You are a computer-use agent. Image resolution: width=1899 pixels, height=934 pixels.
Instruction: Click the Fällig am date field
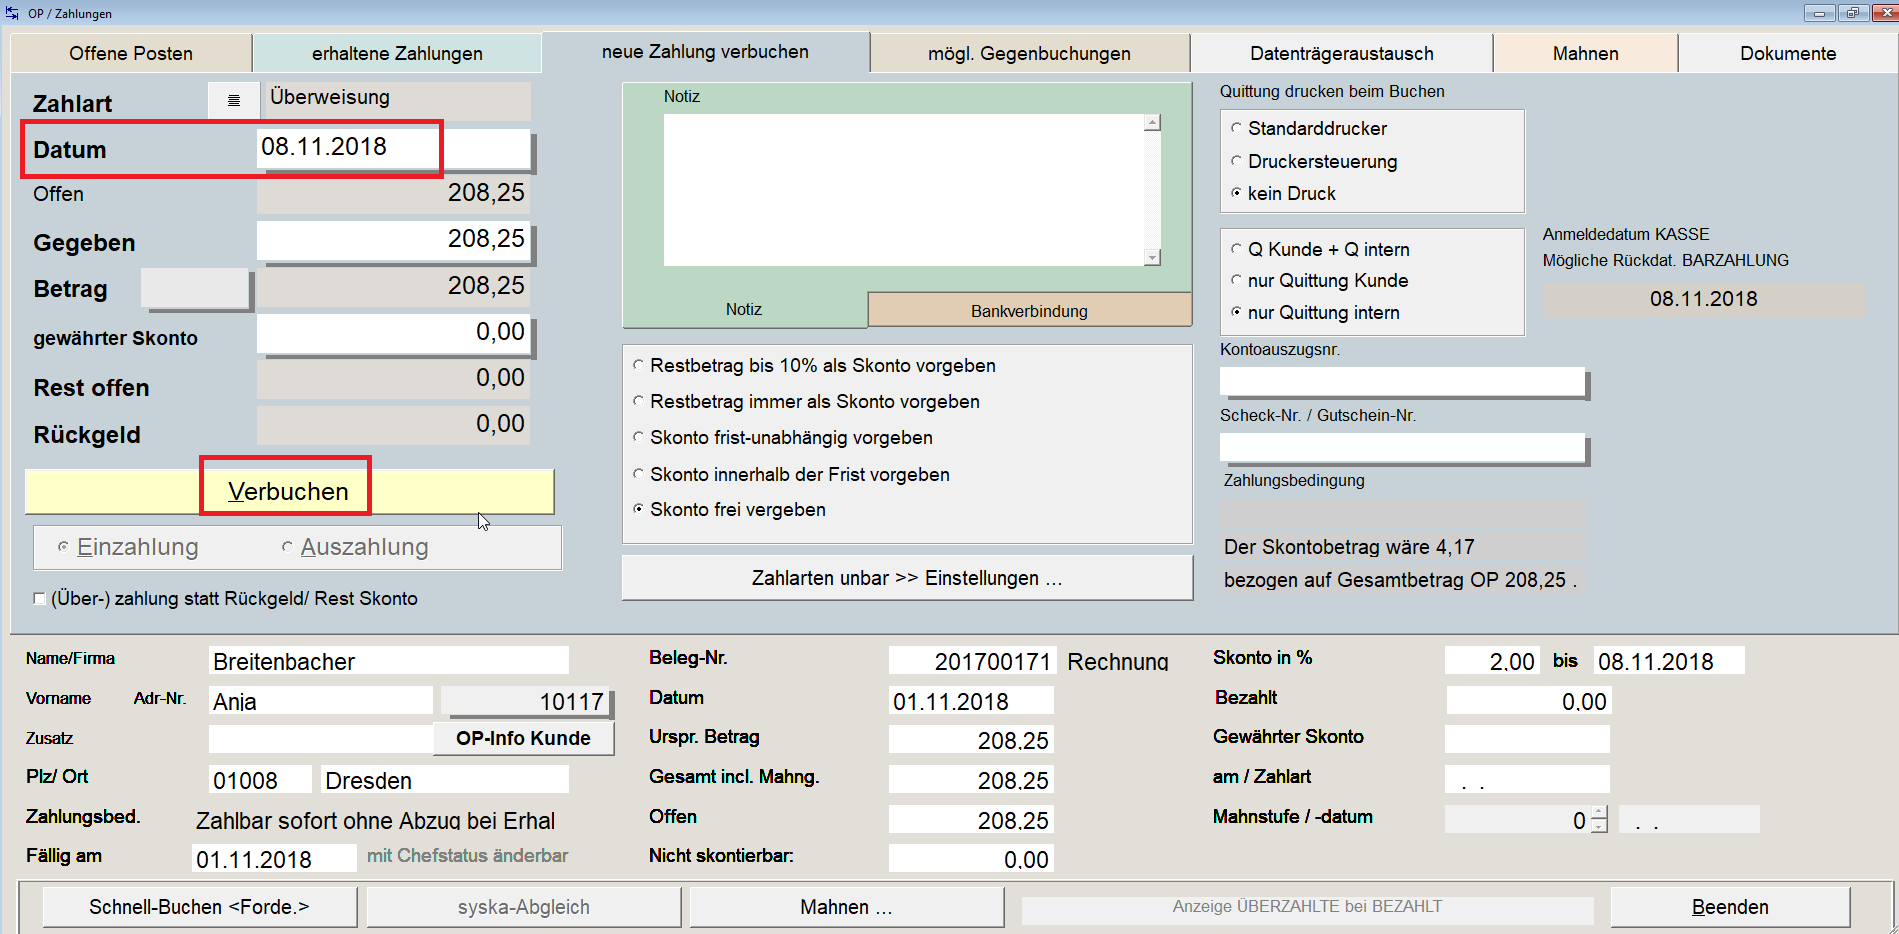coord(274,859)
